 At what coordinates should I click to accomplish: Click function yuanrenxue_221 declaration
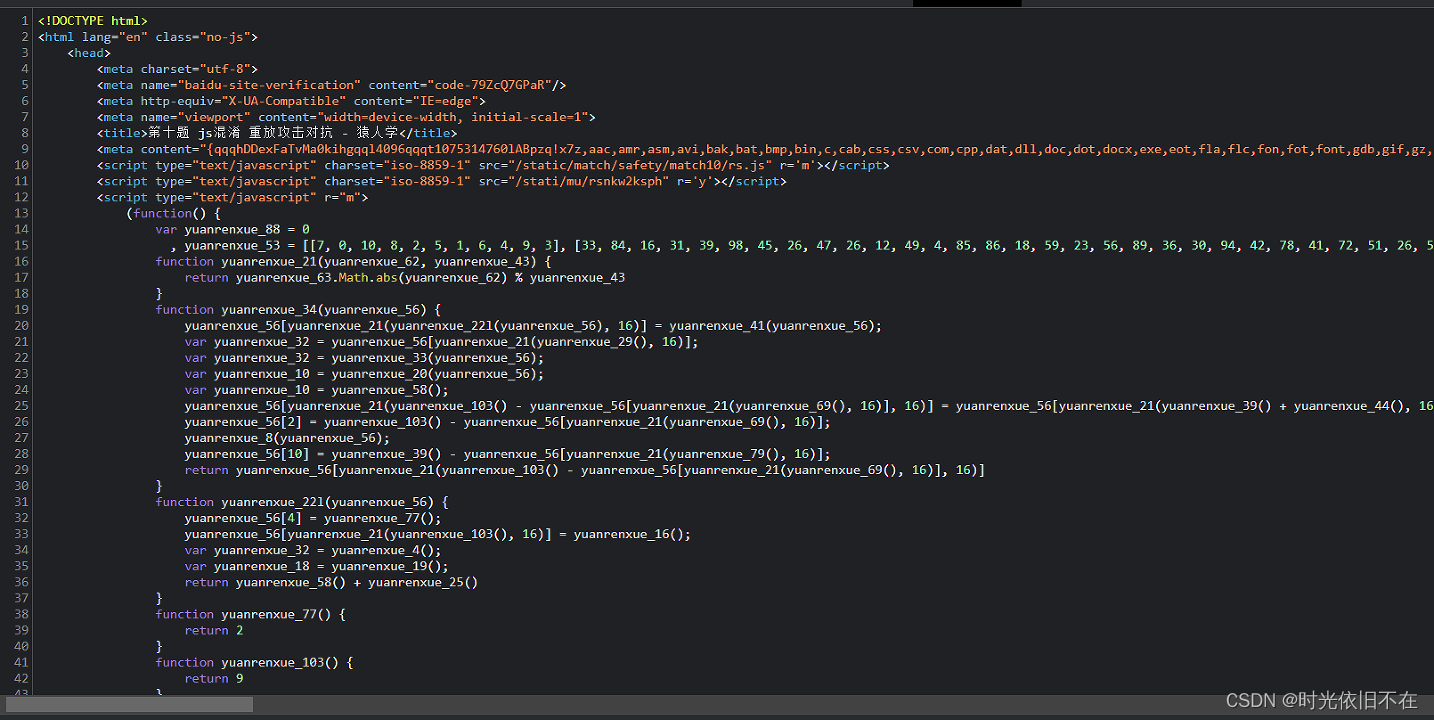302,501
